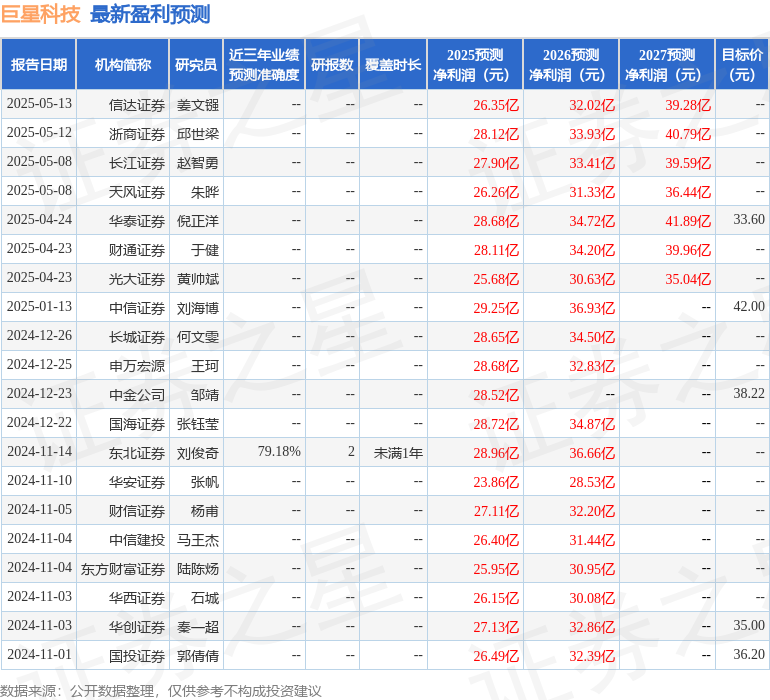Viewport: 770px width, 700px height.
Task: Click the 报告日期 column header
Action: click(x=39, y=65)
